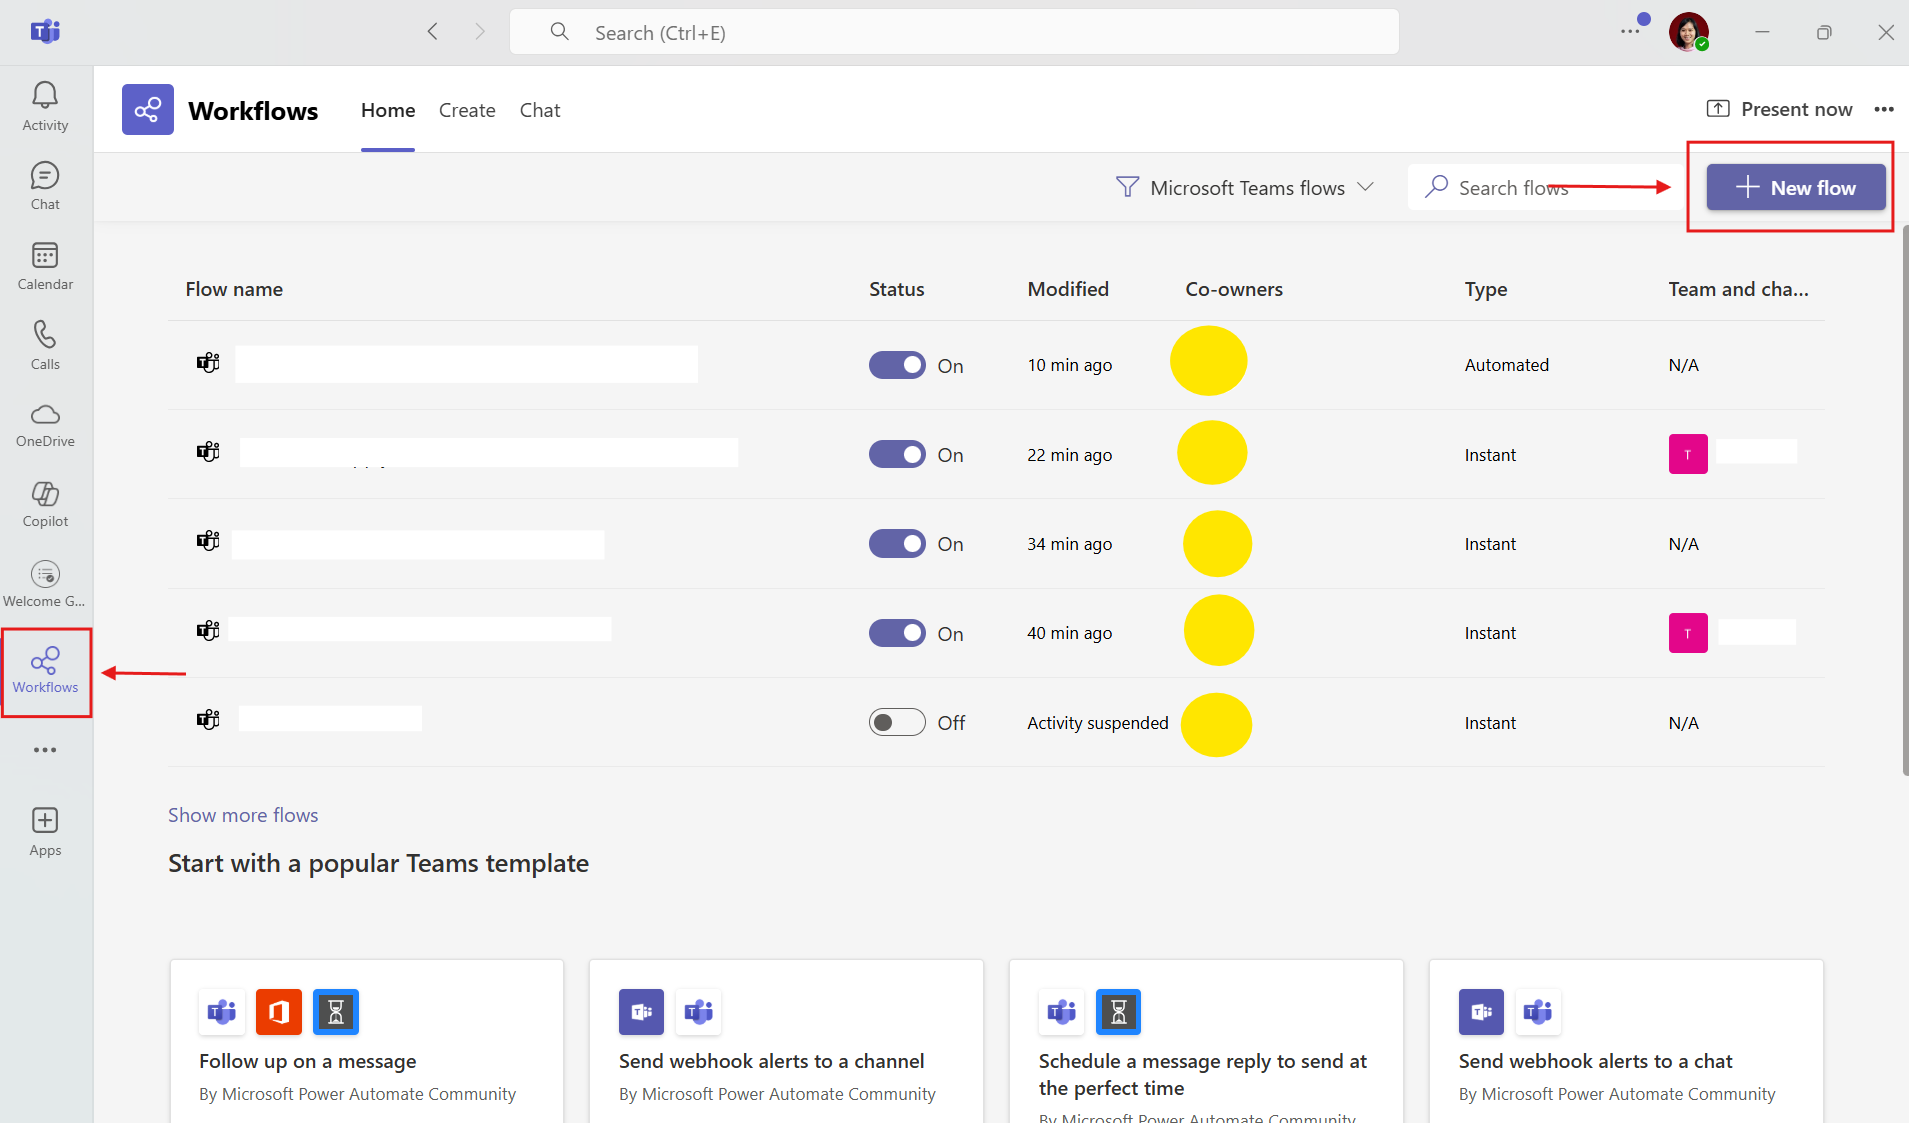Viewport: 1909px width, 1123px height.
Task: Click yellow co-owner avatar for suspended flow
Action: click(1216, 725)
